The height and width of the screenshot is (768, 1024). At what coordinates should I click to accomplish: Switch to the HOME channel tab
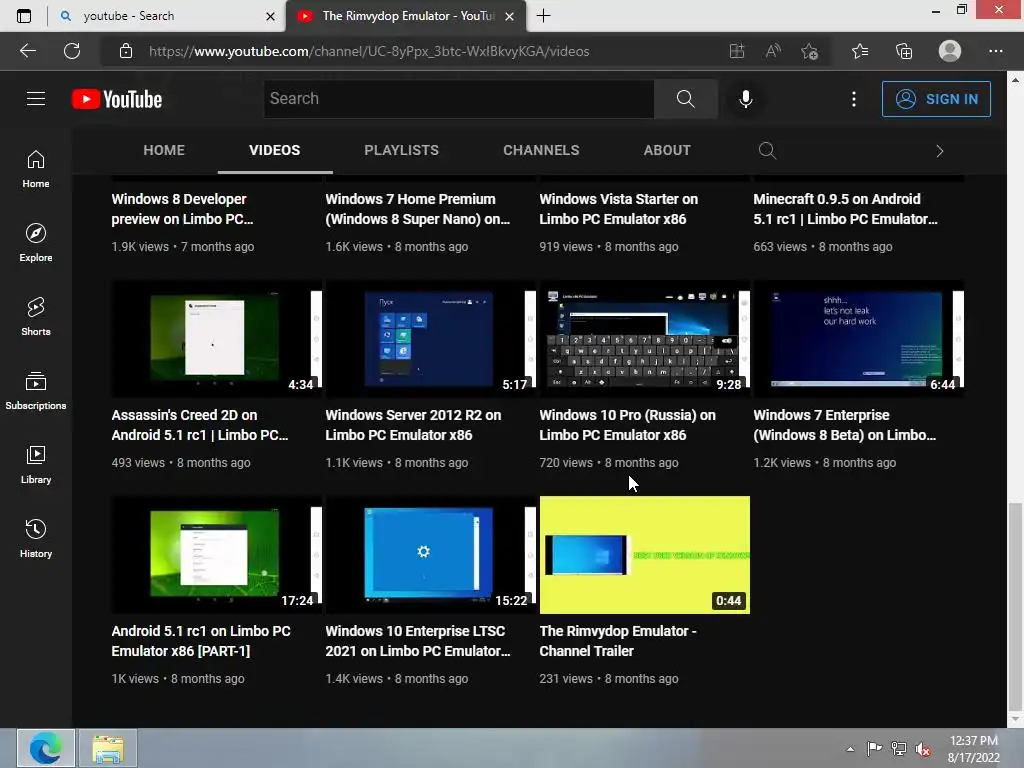point(164,150)
